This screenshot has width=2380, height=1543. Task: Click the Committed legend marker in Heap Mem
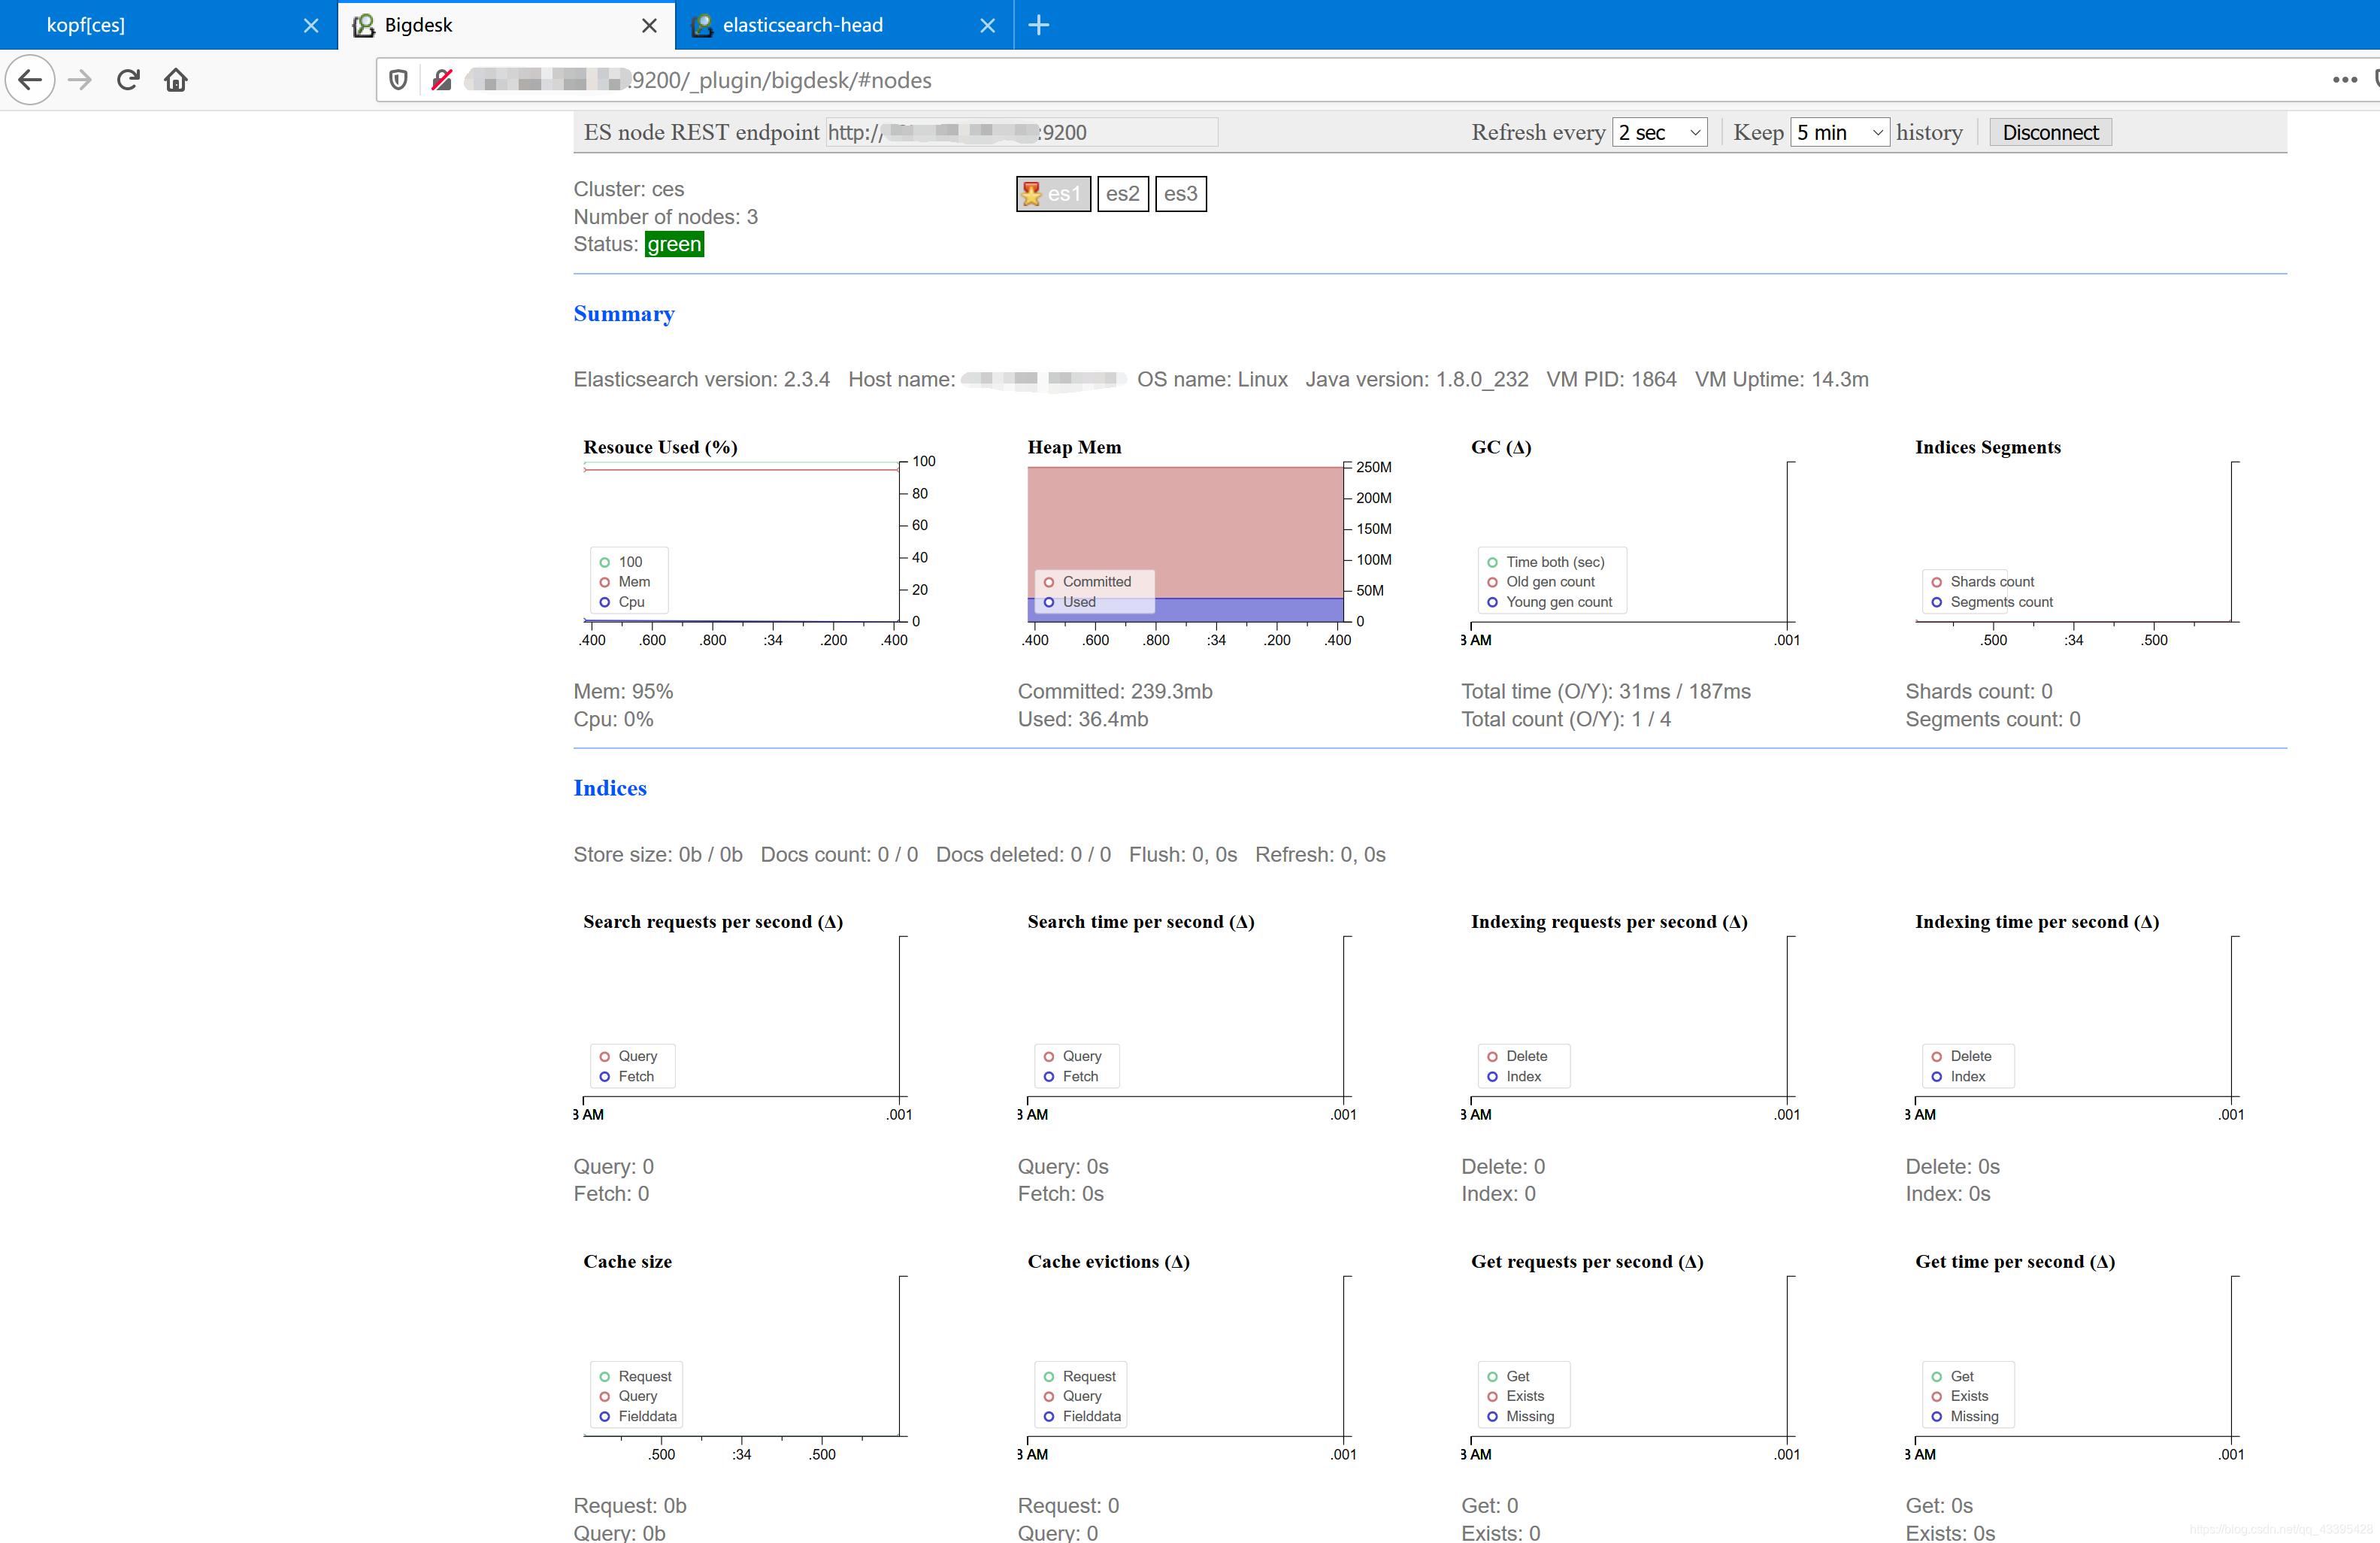tap(1048, 582)
